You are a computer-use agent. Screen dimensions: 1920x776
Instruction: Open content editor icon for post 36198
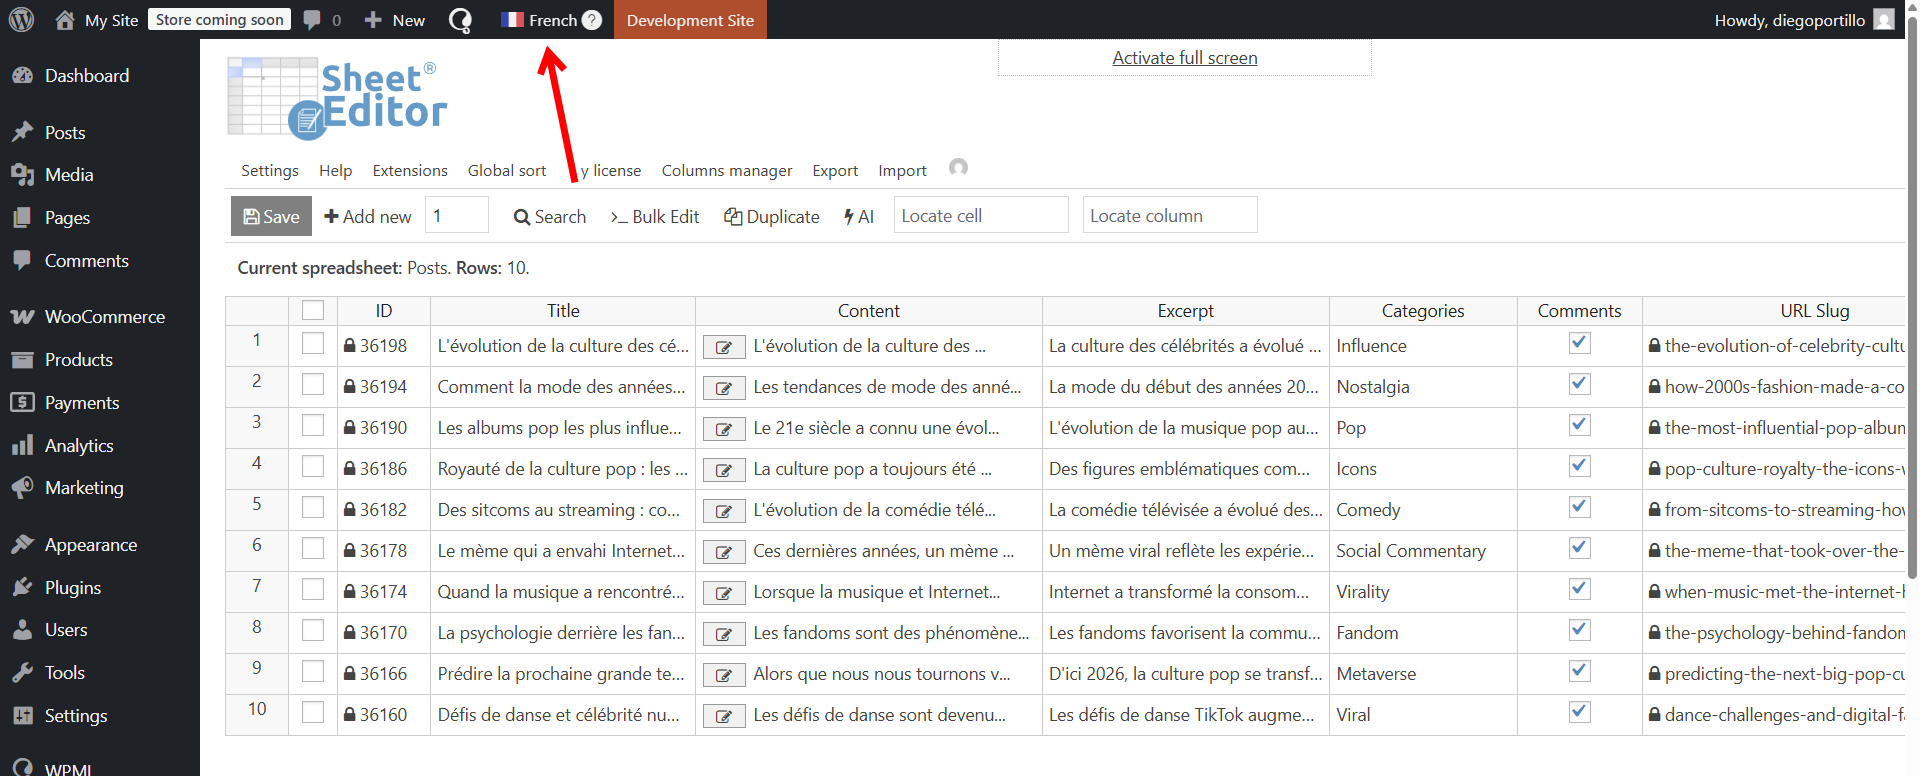723,347
